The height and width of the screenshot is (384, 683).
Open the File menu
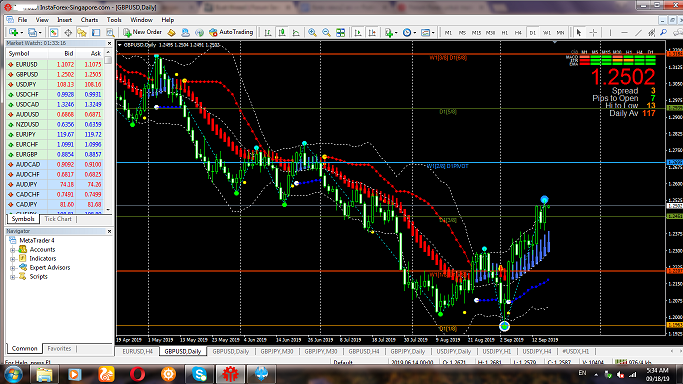click(x=22, y=20)
